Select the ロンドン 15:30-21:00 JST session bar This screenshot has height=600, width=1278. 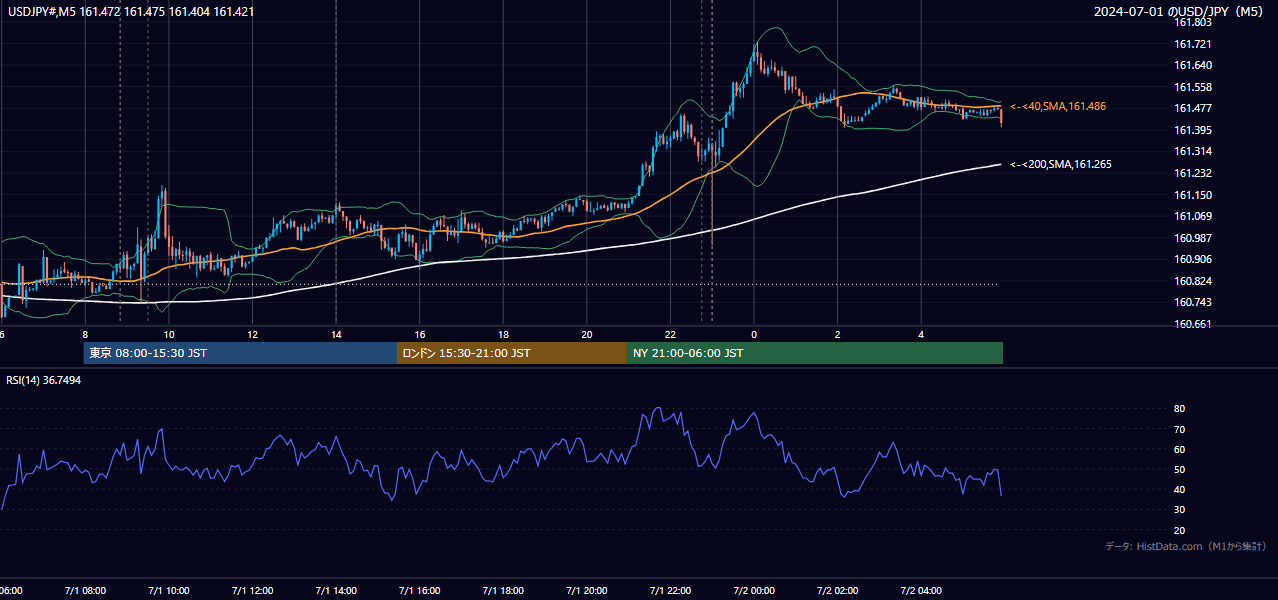[512, 353]
